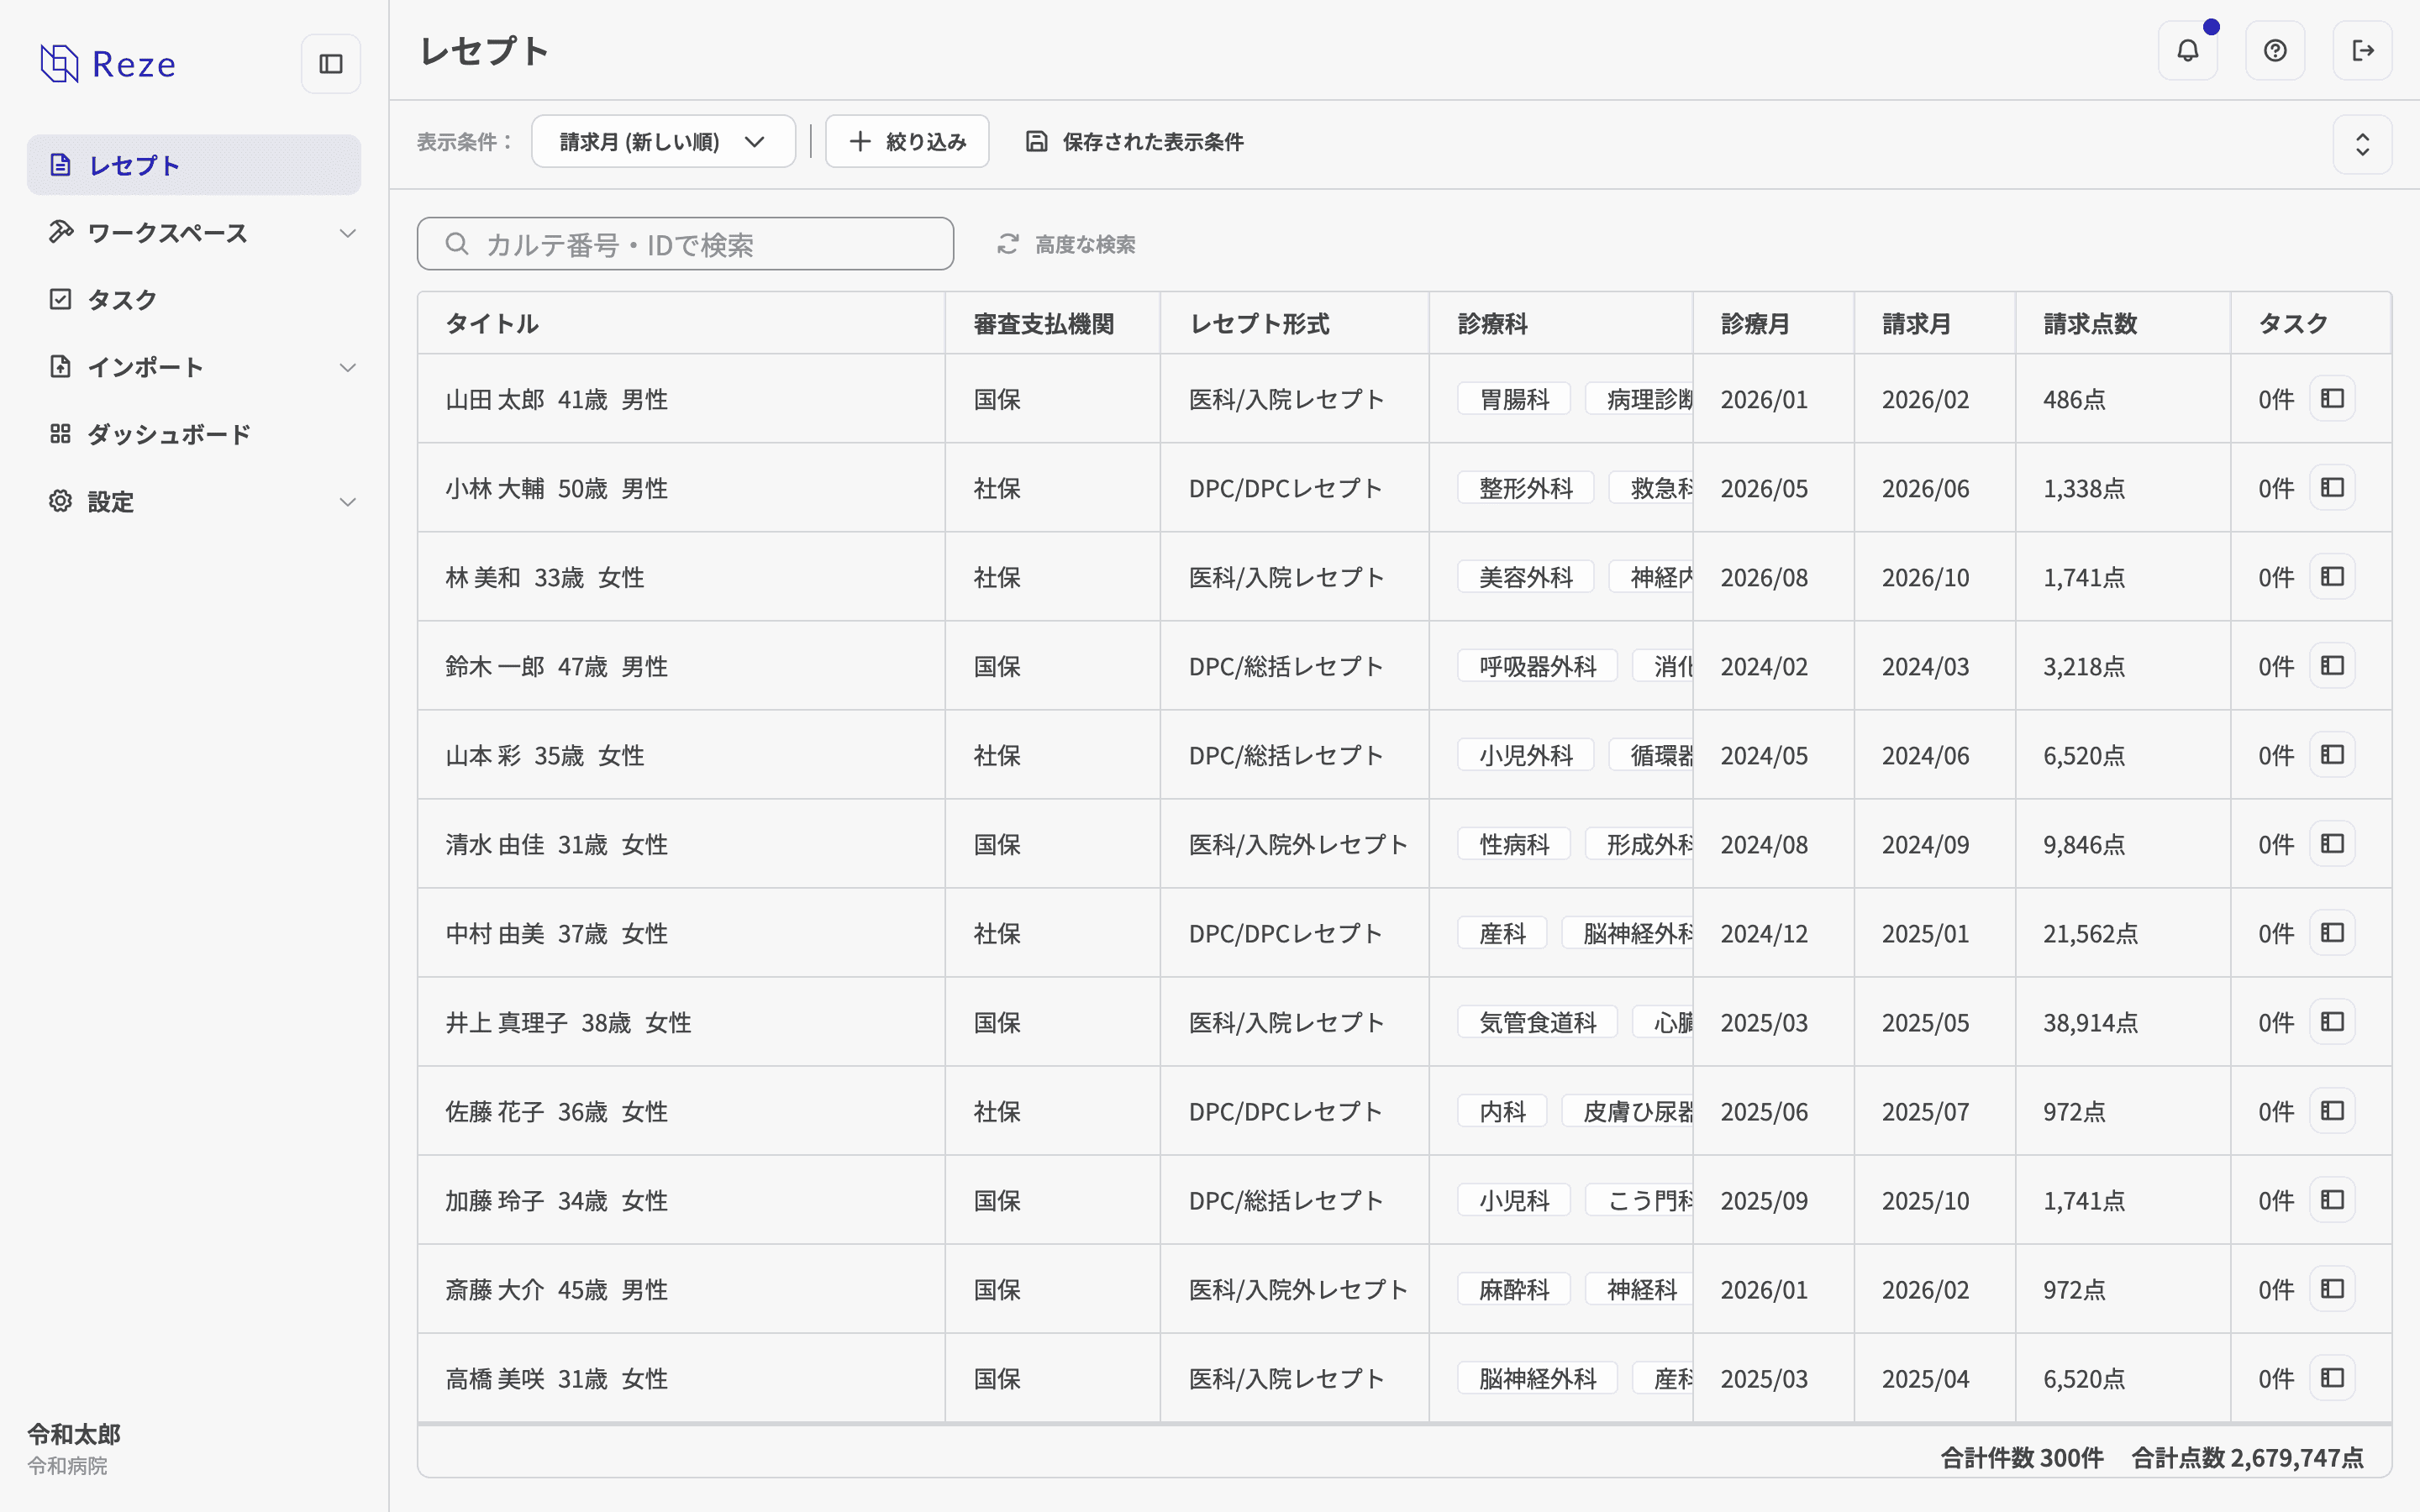Open ダッシュボード from the sidebar

click(x=194, y=434)
